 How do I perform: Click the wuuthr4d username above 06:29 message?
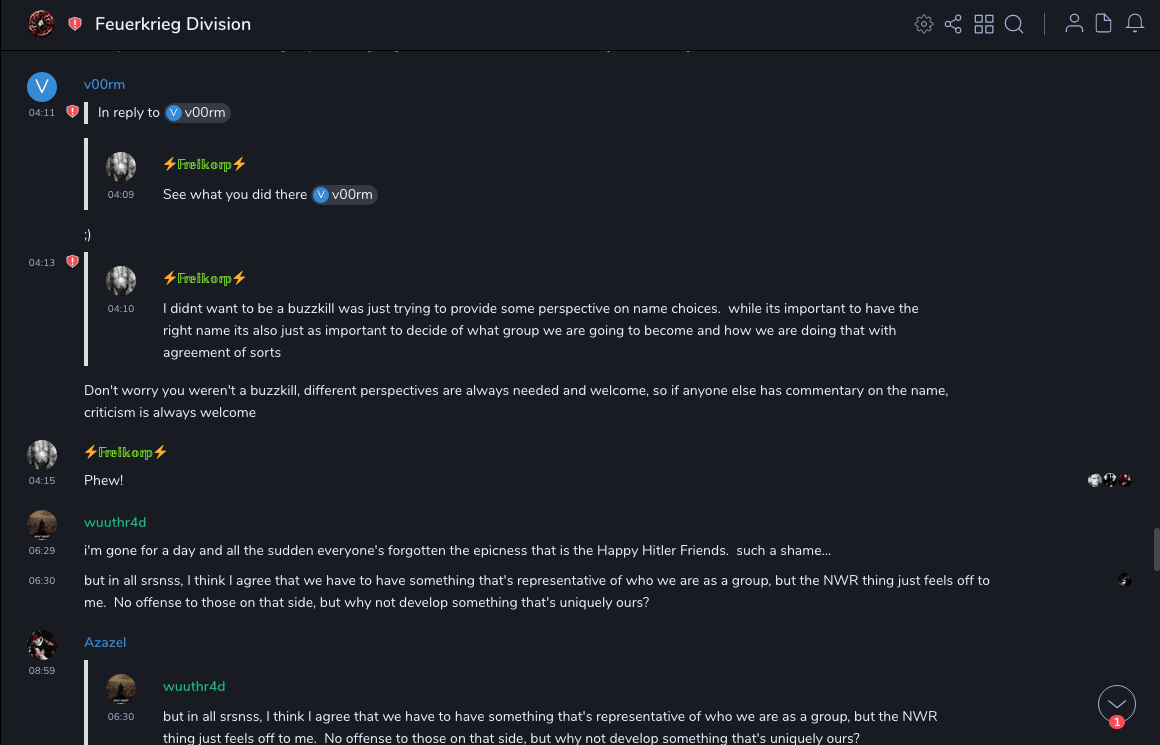[x=115, y=523]
